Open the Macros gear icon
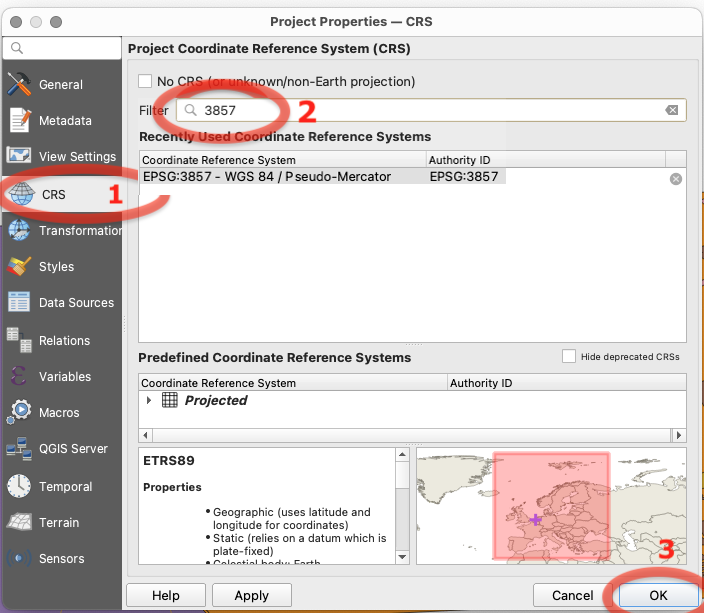 19,413
